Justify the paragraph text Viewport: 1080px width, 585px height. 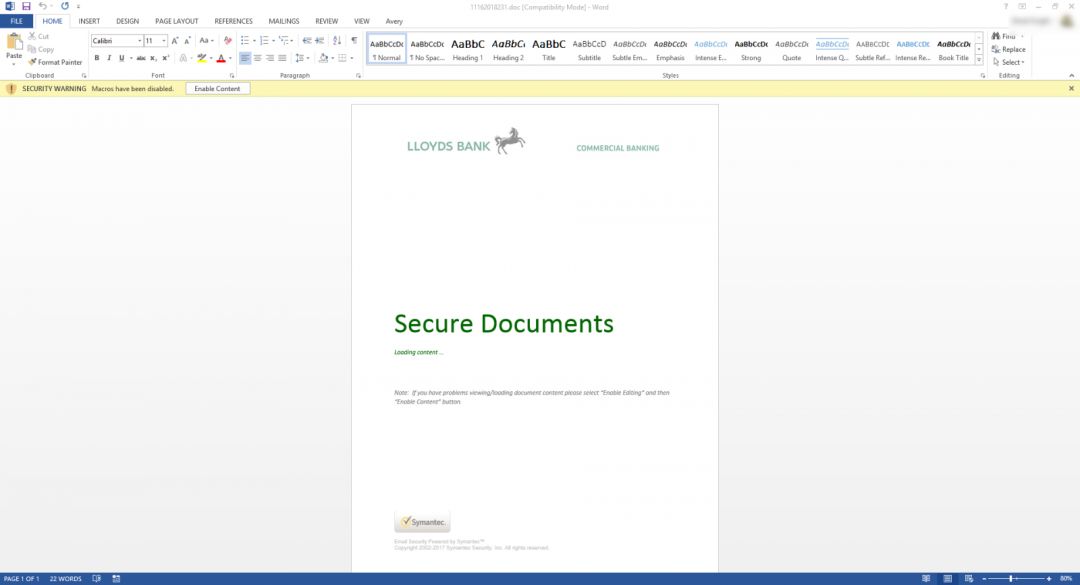coord(282,58)
